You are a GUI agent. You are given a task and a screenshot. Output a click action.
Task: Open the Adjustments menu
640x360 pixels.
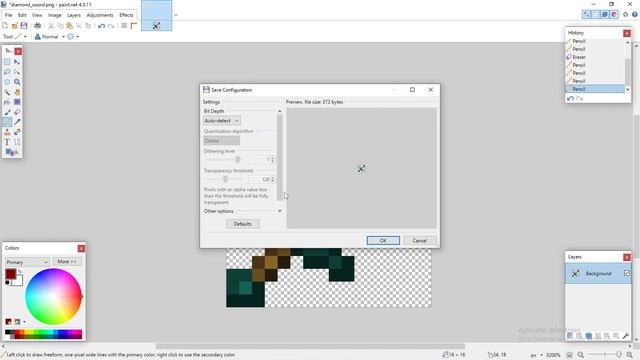[100, 15]
